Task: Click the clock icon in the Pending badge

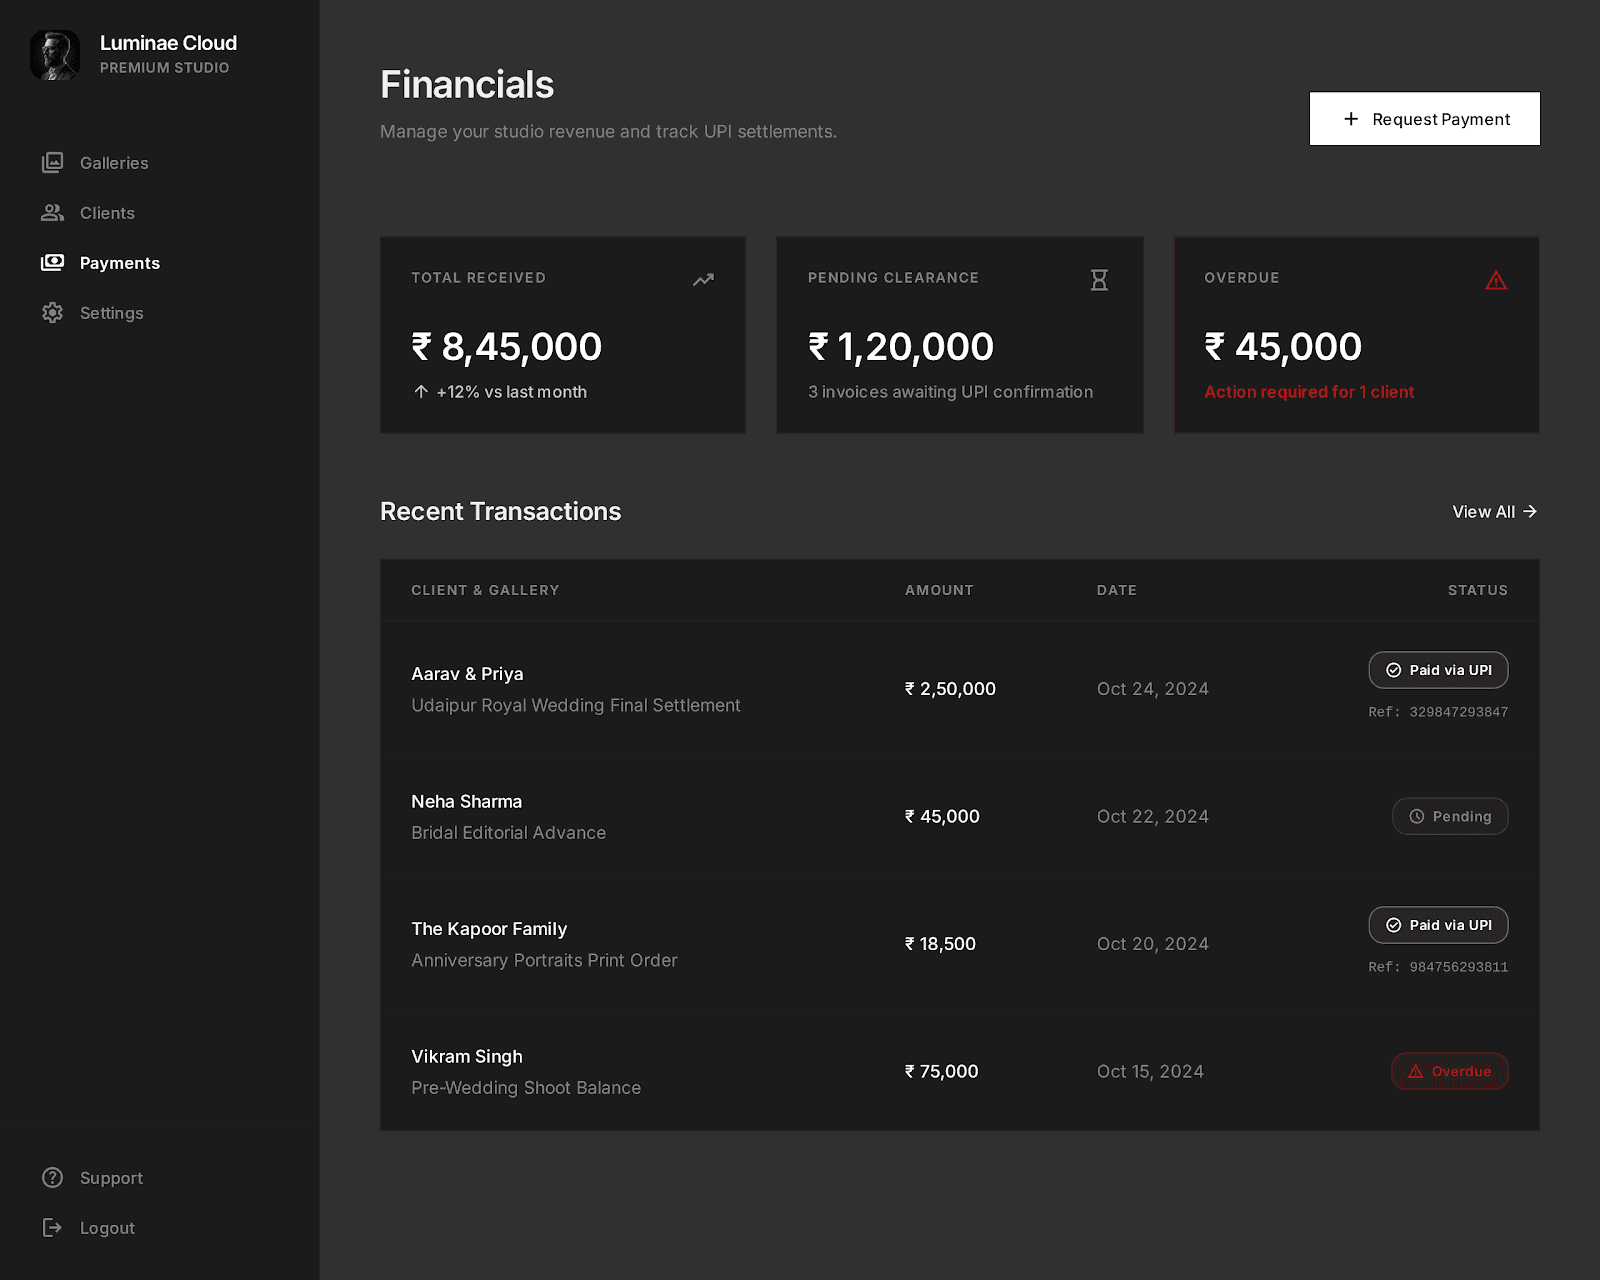Action: click(x=1417, y=816)
